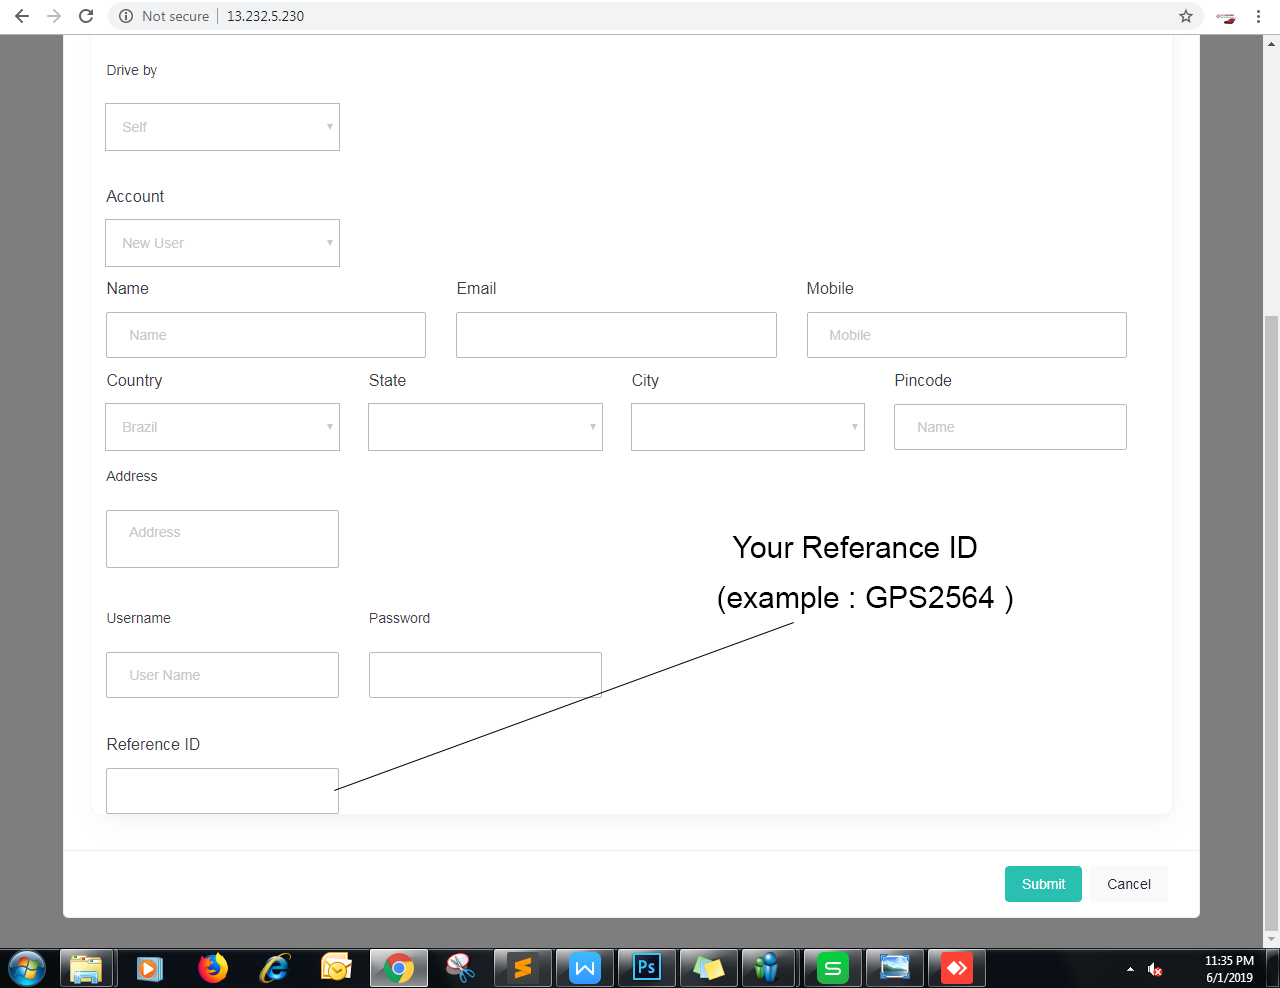Cancel the form
The height and width of the screenshot is (988, 1280).
(1129, 884)
